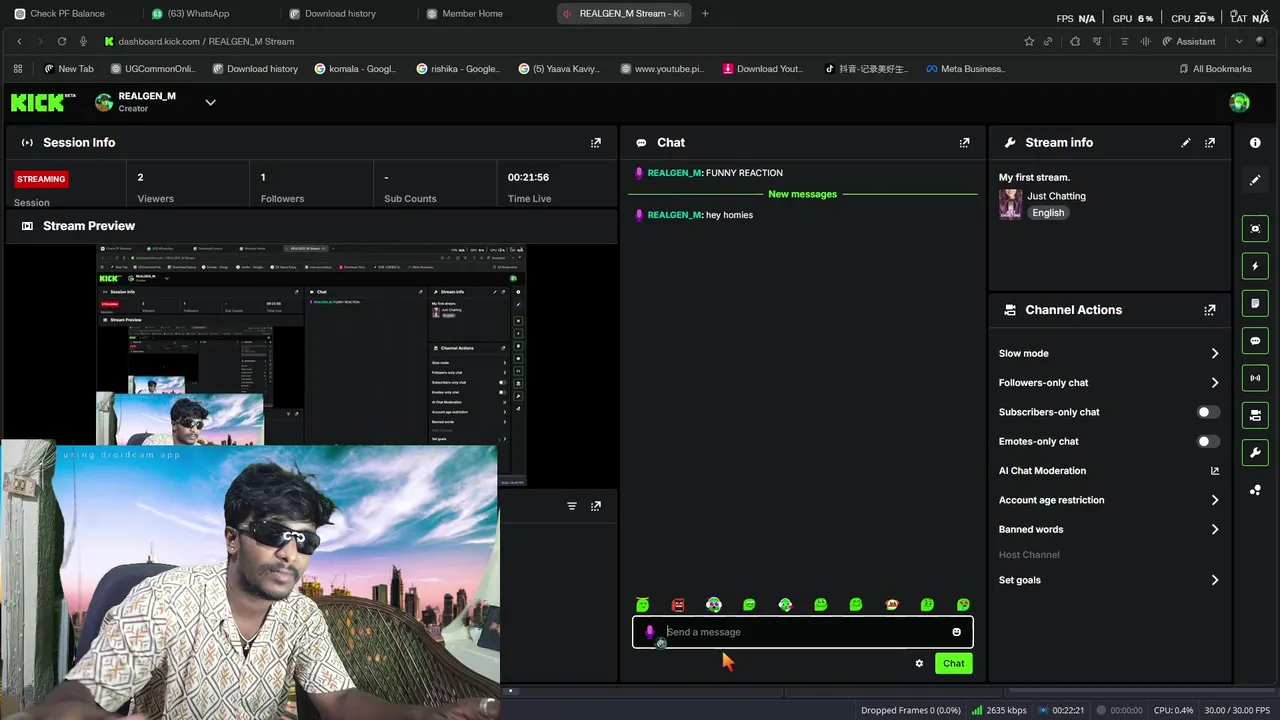The image size is (1280, 720).
Task: Click the Just Chatting category thumbnail
Action: click(1010, 204)
